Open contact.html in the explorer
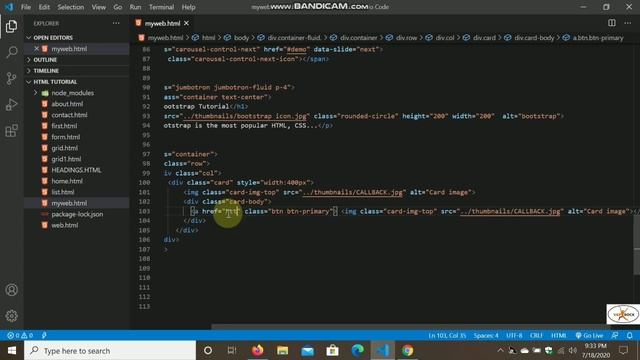The width and height of the screenshot is (640, 360). (x=69, y=115)
